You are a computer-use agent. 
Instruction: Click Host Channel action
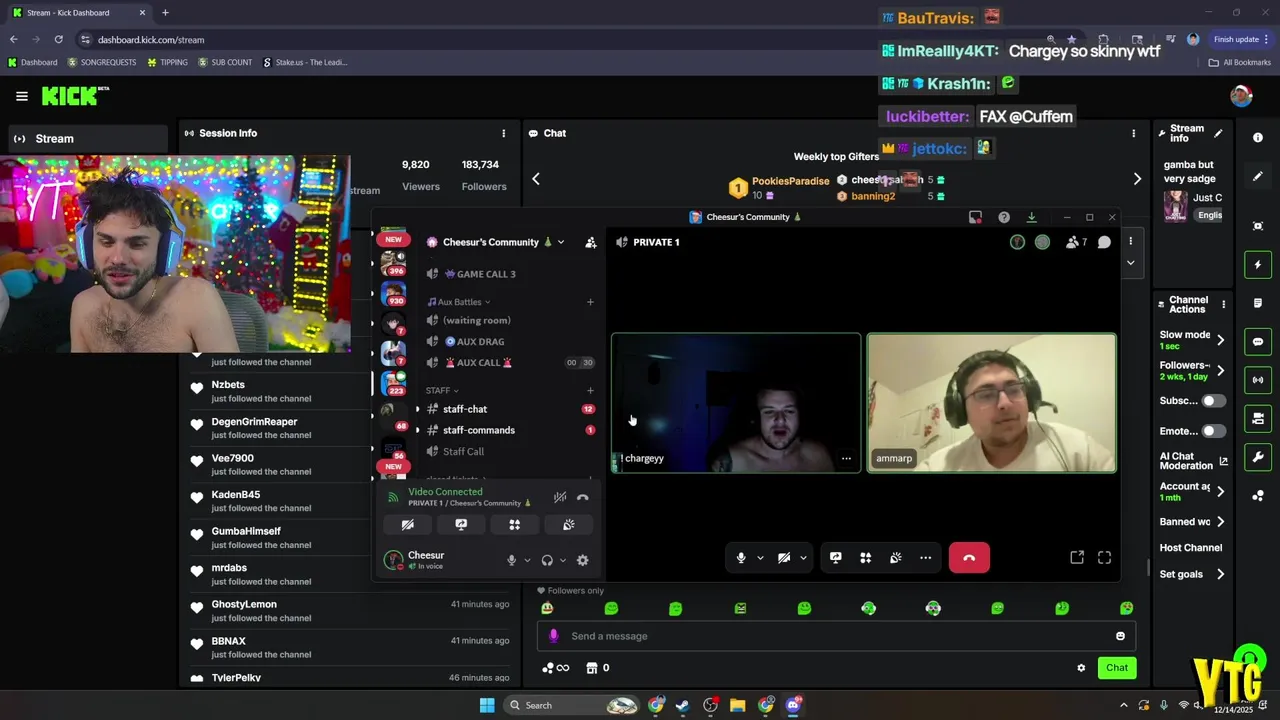(1191, 548)
